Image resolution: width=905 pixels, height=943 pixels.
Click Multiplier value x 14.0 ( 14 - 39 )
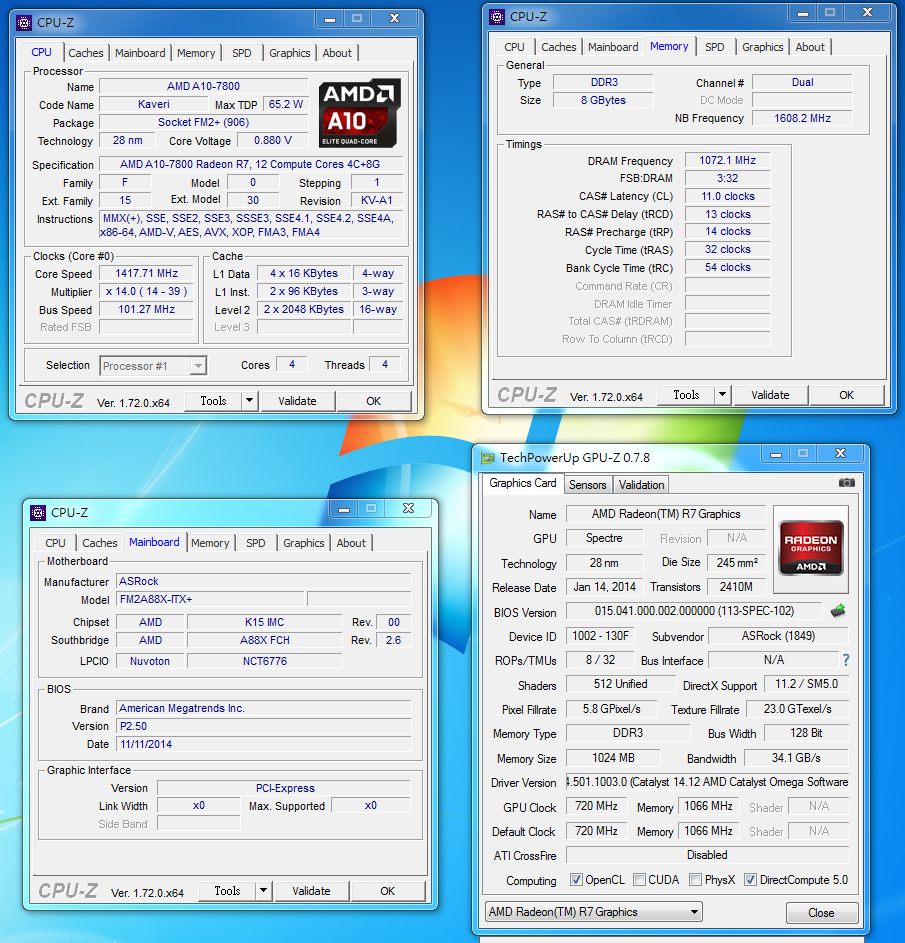pos(147,292)
